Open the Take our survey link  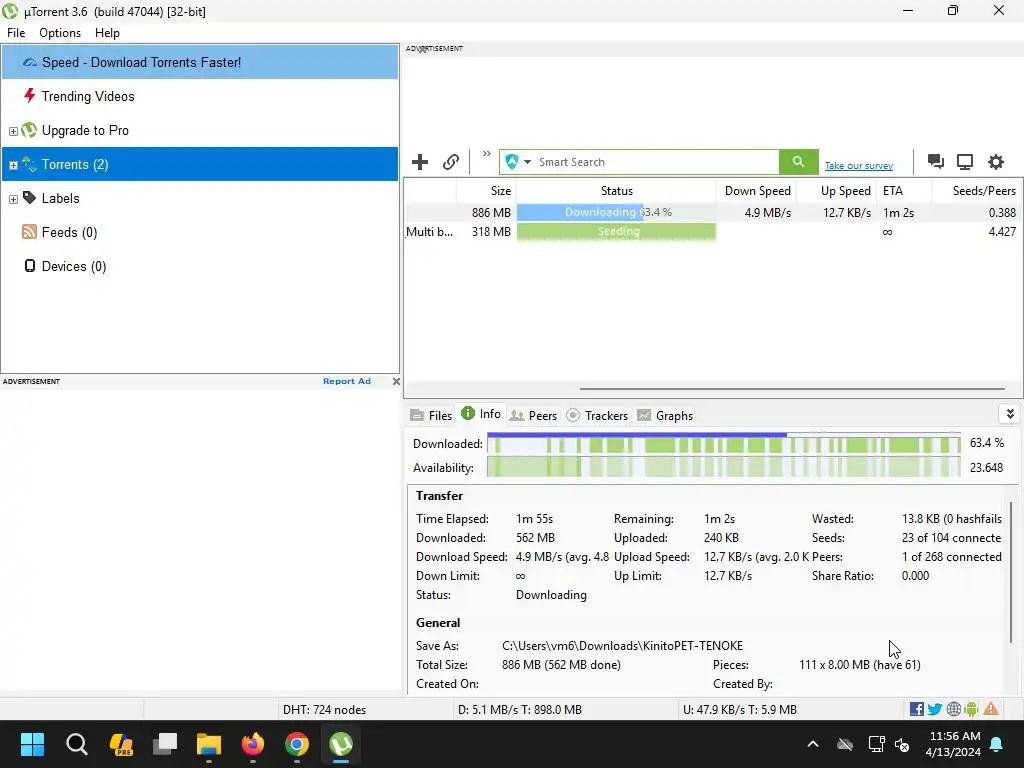point(858,166)
